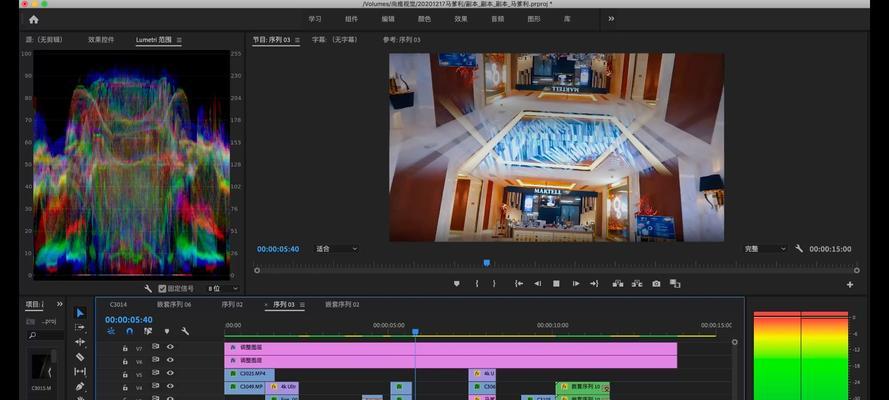Select the Ripple Edit tool
The width and height of the screenshot is (889, 400).
click(80, 342)
